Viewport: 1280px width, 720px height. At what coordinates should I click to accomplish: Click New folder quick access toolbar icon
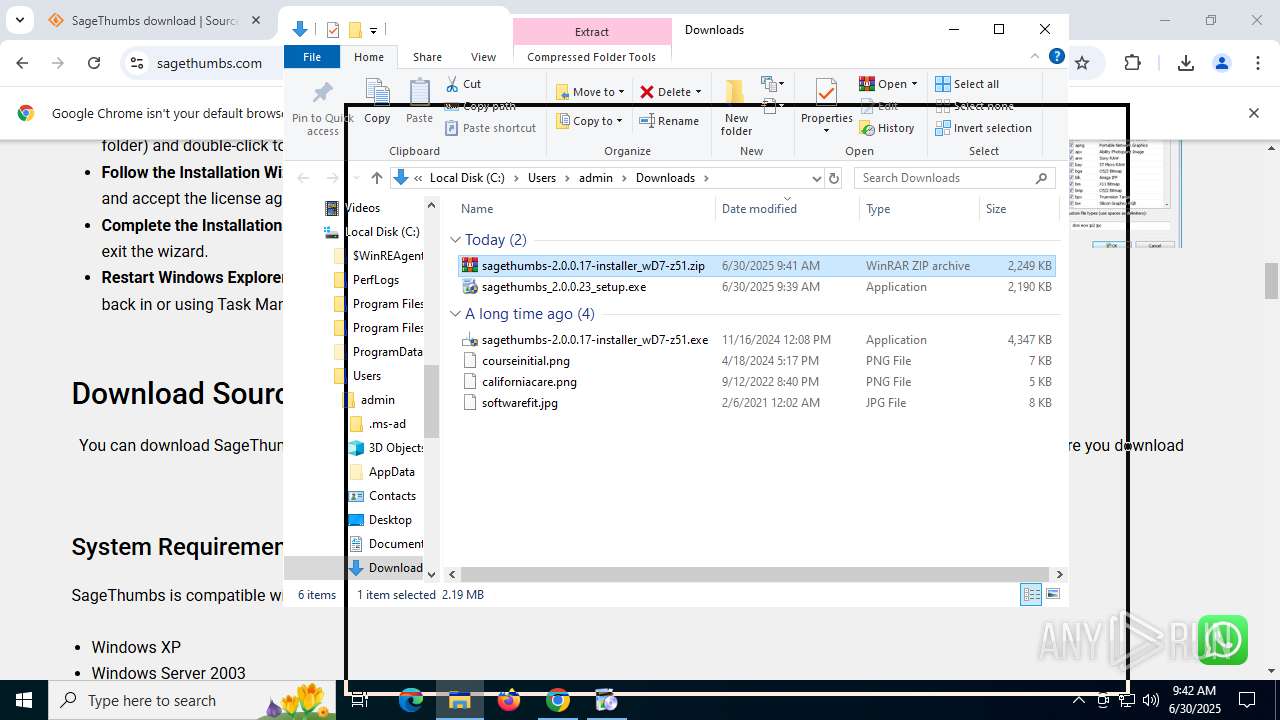pyautogui.click(x=355, y=30)
